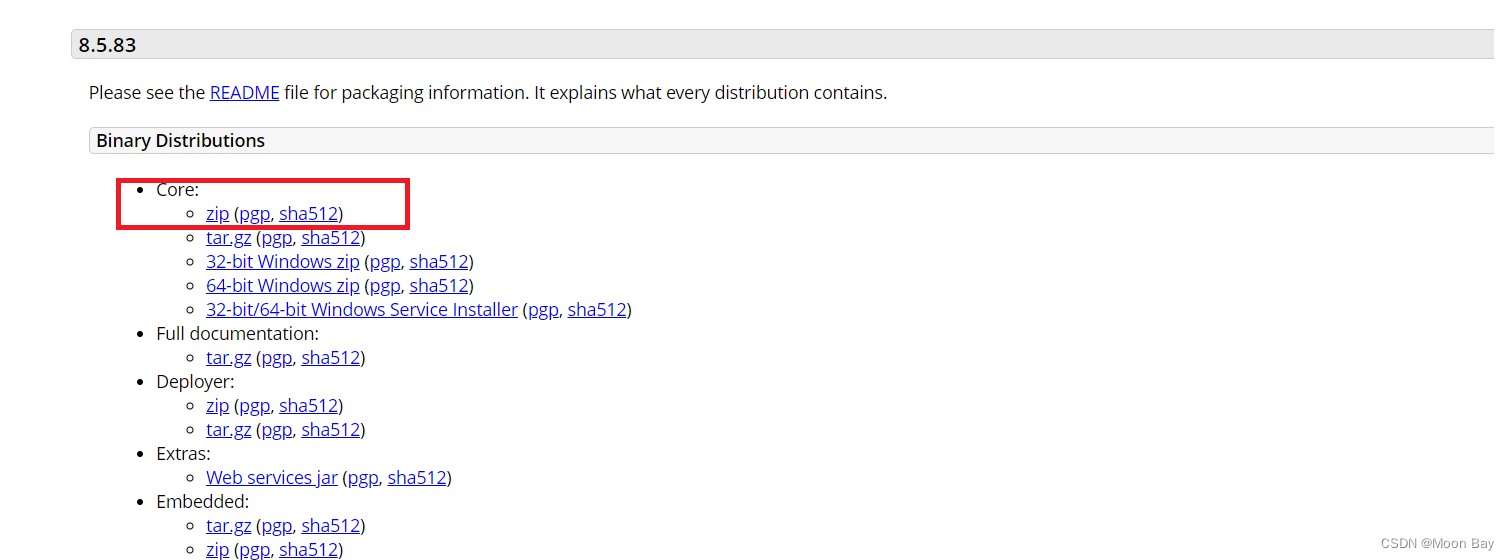1509x560 pixels.
Task: Download the Core zip distribution
Action: tap(217, 214)
